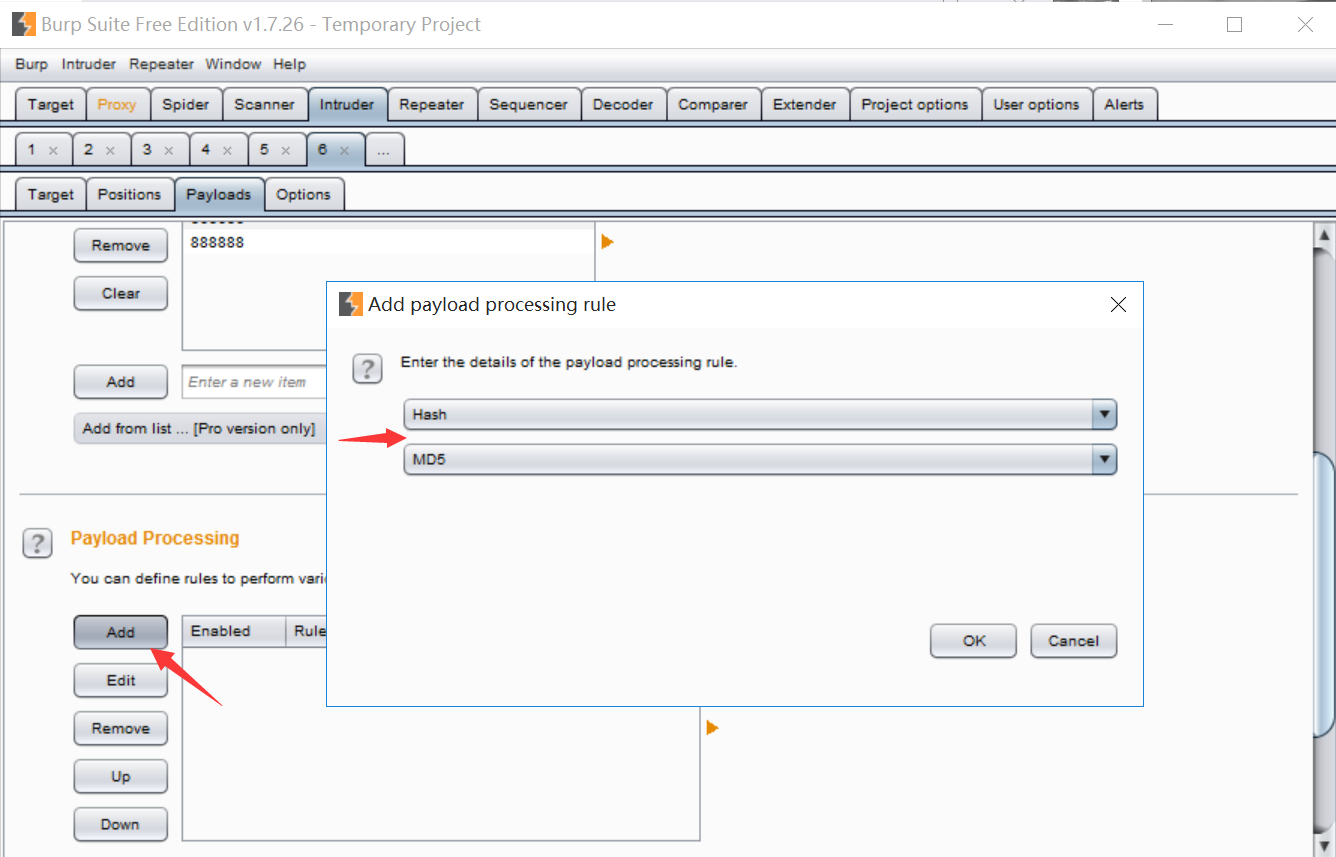Click the vertical scrollbar thumb
Screen dimensions: 1336x857
[x=1323, y=596]
